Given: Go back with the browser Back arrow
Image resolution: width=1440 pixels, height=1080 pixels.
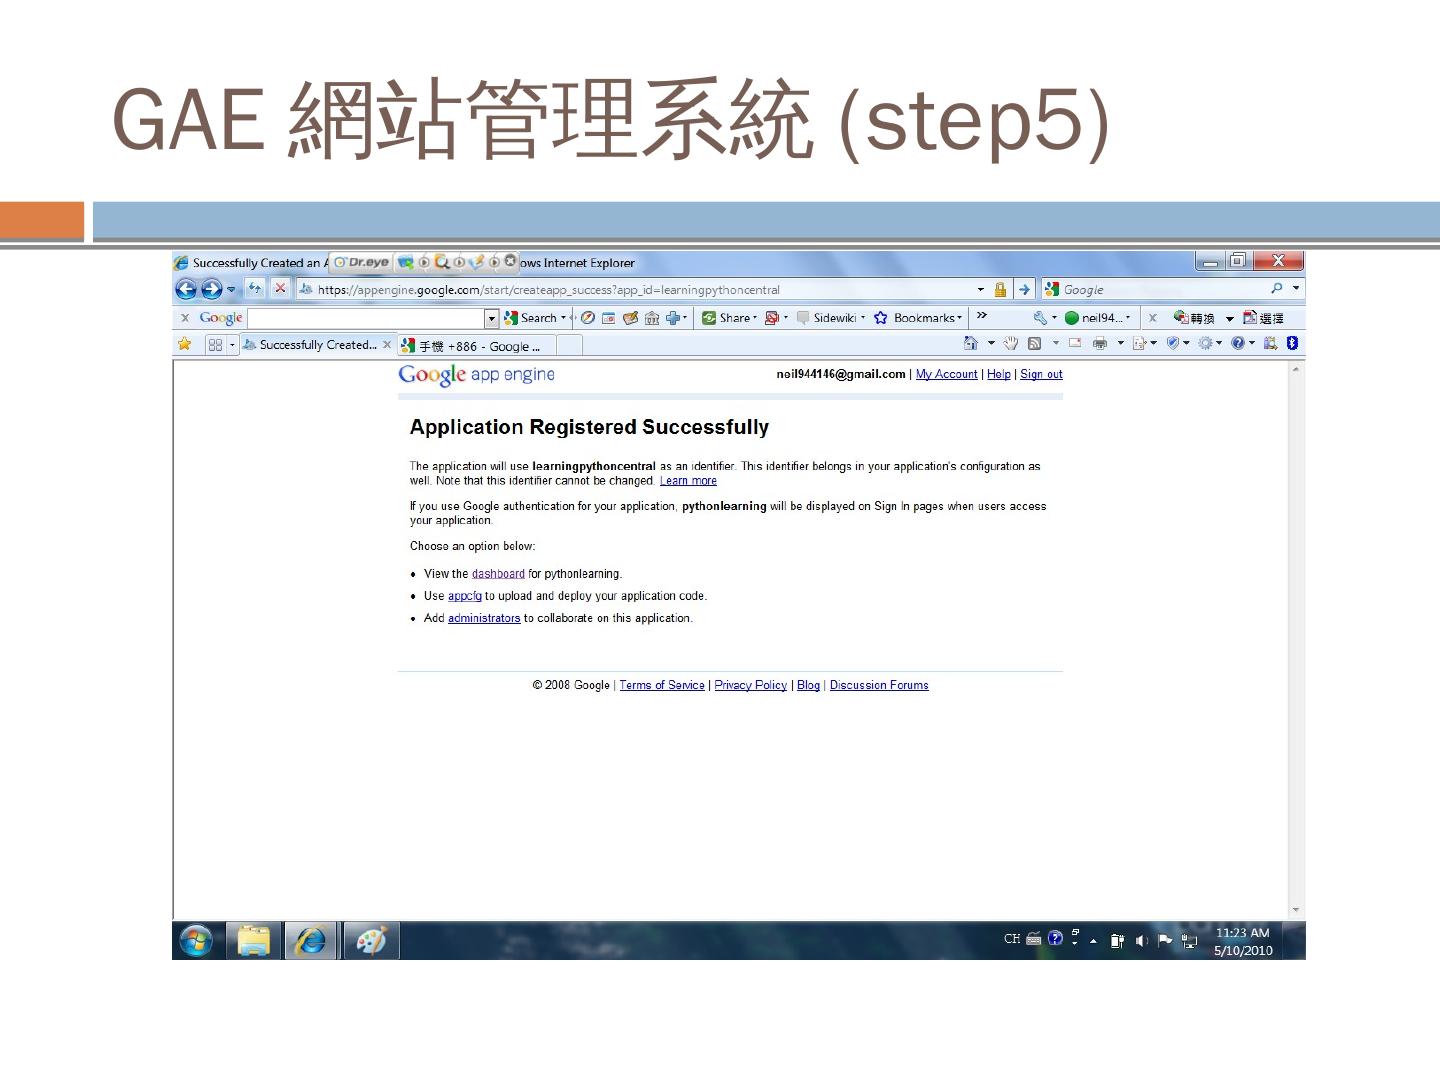Looking at the screenshot, I should click(186, 289).
